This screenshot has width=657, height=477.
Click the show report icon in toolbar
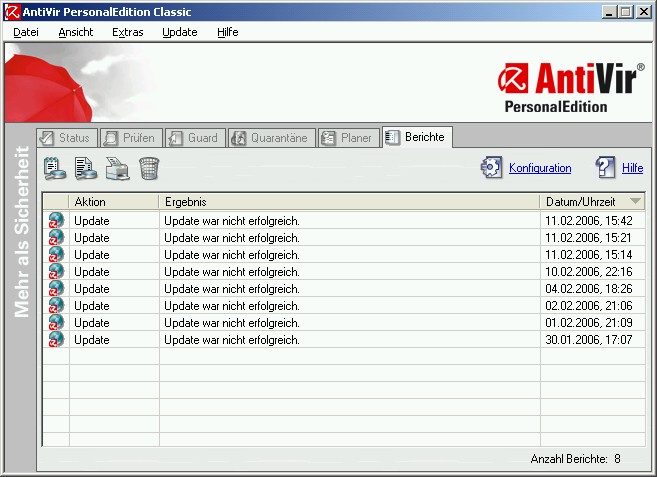point(55,168)
